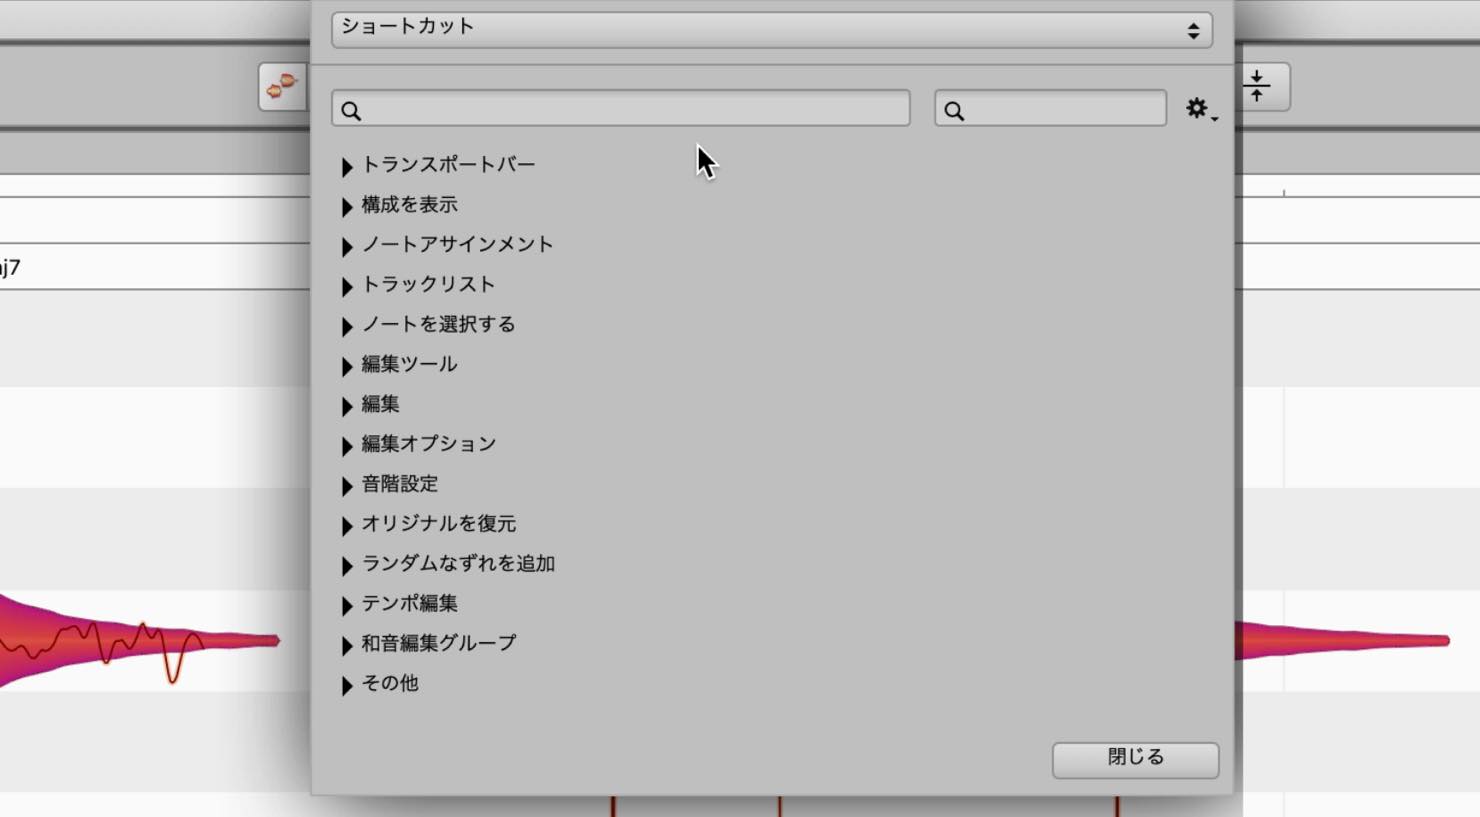Image resolution: width=1480 pixels, height=817 pixels.
Task: Expand the テンポ編集 group
Action: [x=347, y=606]
